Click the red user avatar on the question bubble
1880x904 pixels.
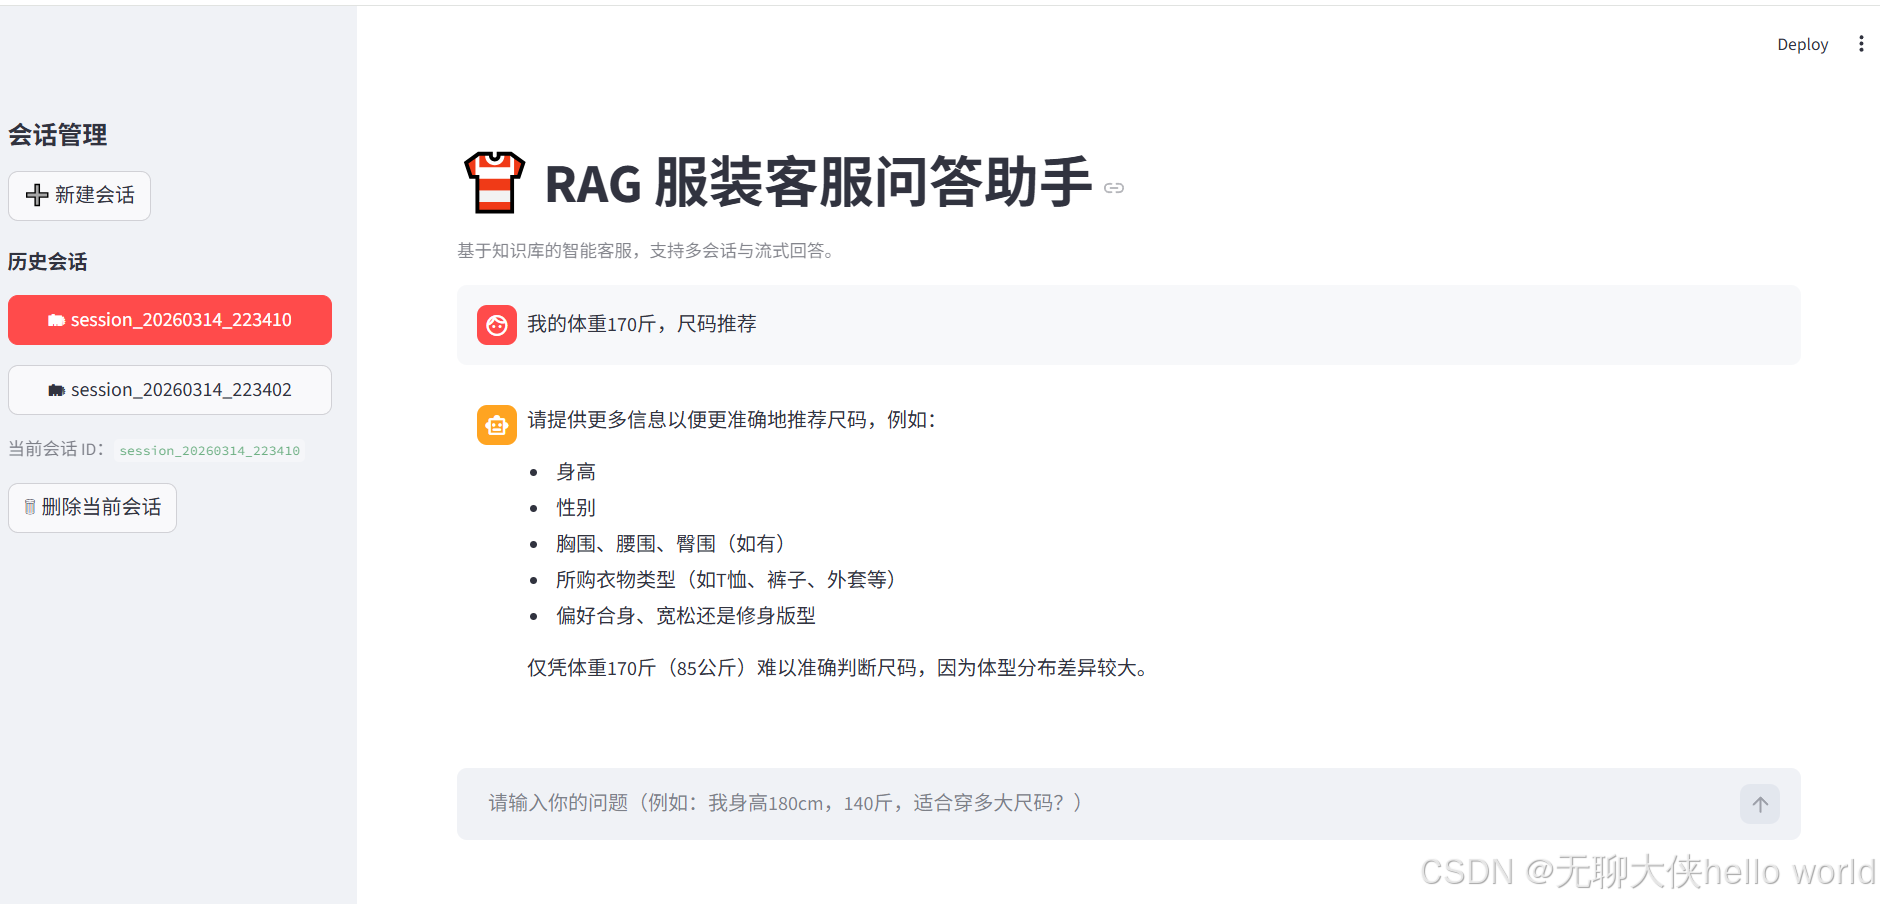coord(497,324)
